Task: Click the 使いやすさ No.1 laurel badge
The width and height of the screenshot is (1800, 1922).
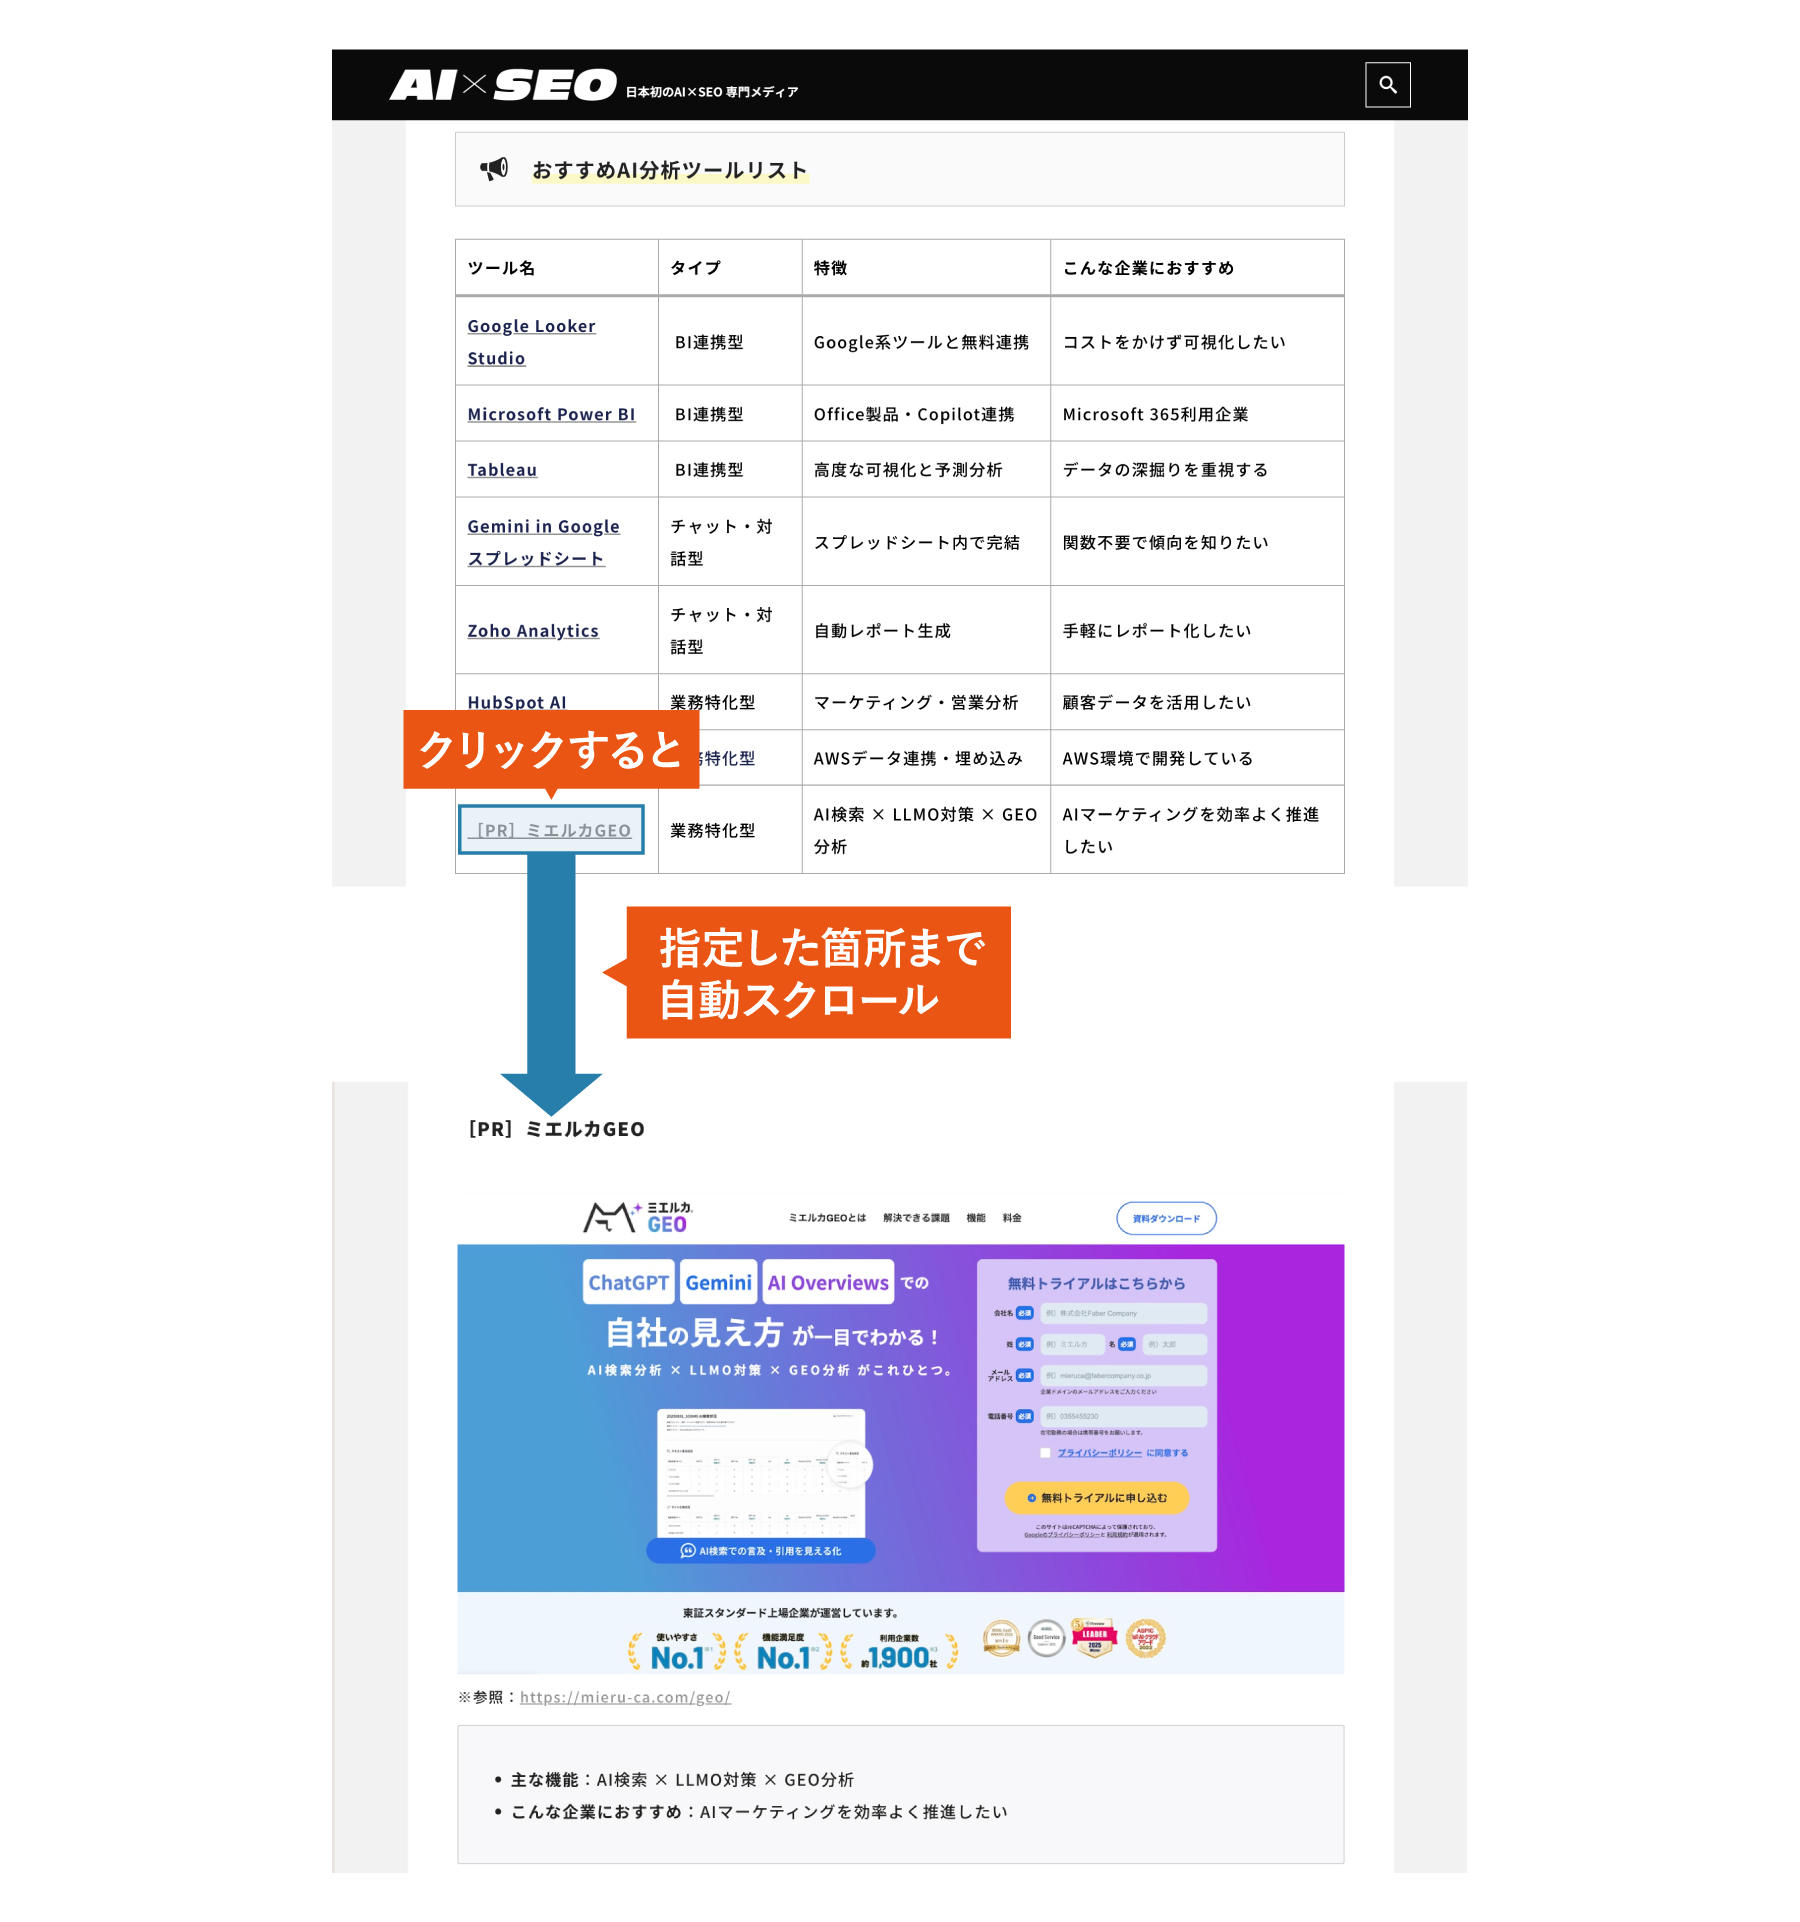Action: [678, 1651]
